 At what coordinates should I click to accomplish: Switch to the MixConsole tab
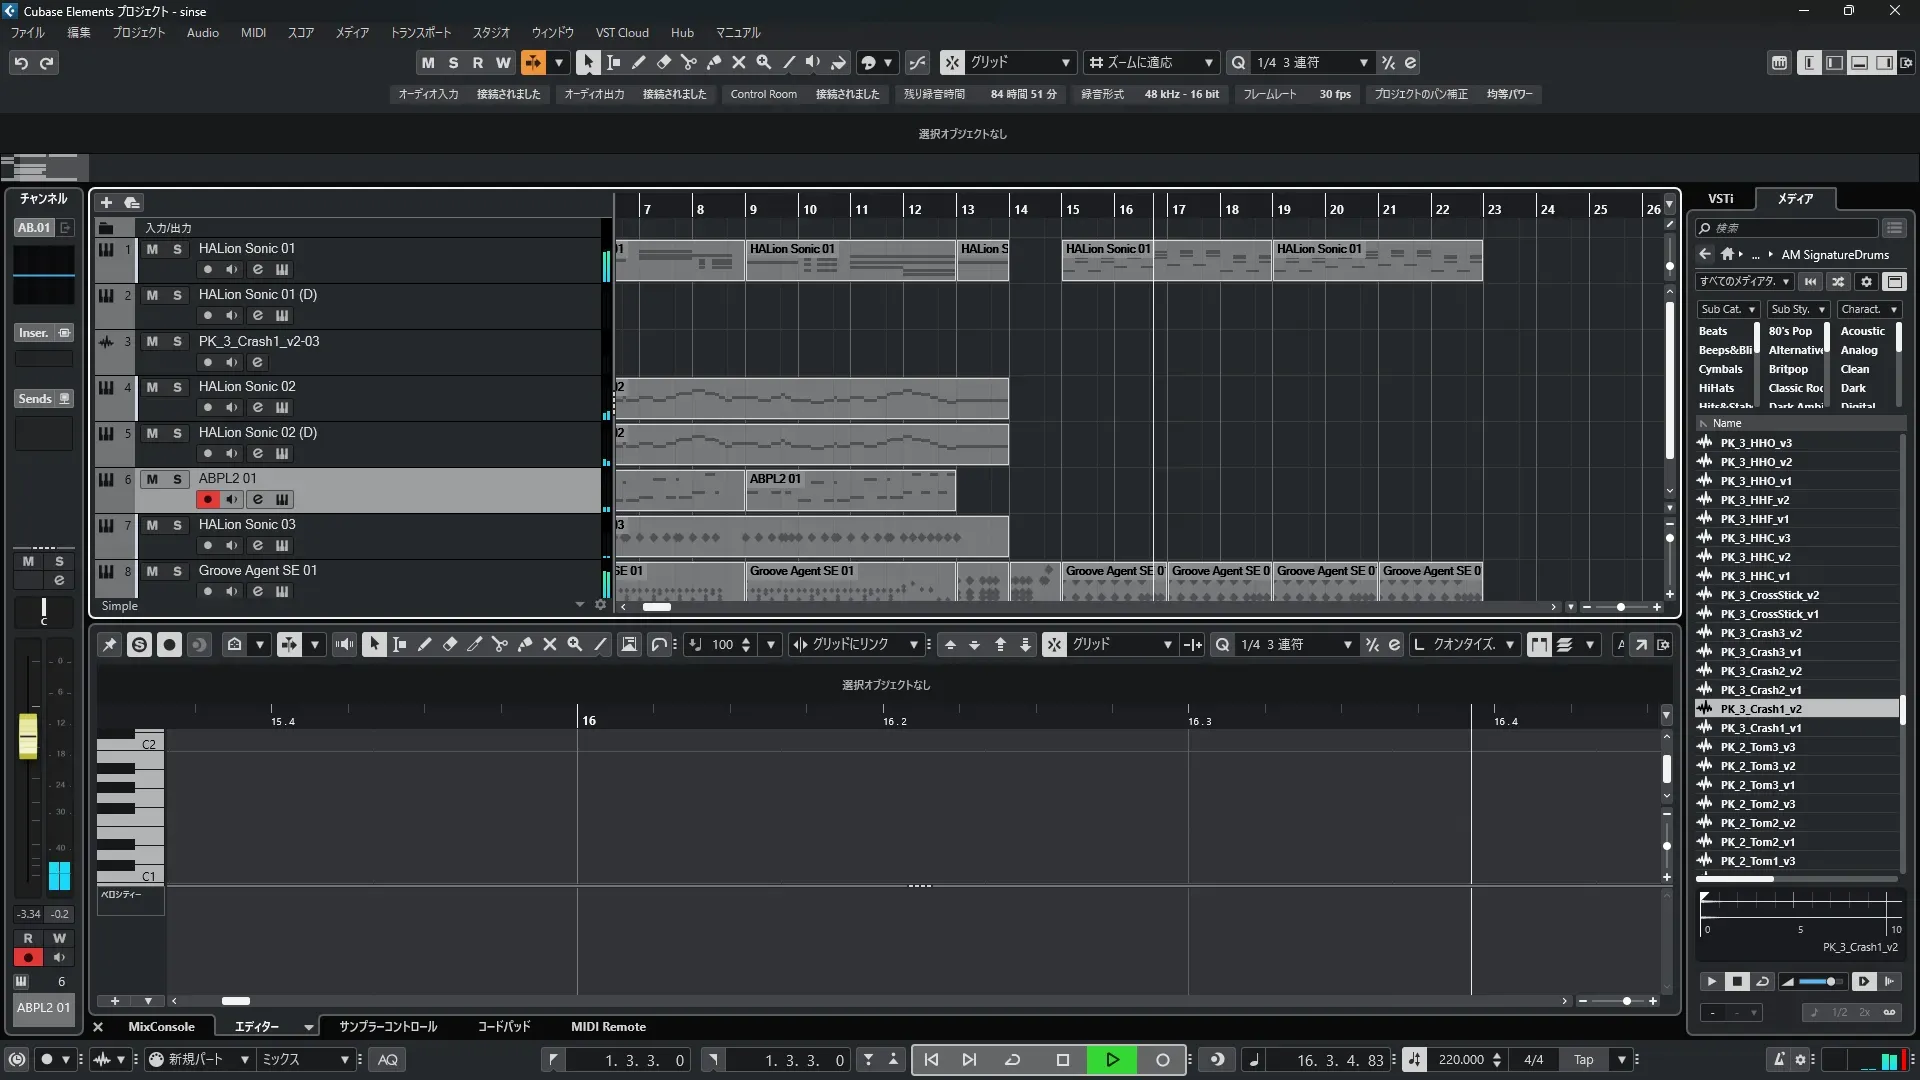tap(161, 1027)
